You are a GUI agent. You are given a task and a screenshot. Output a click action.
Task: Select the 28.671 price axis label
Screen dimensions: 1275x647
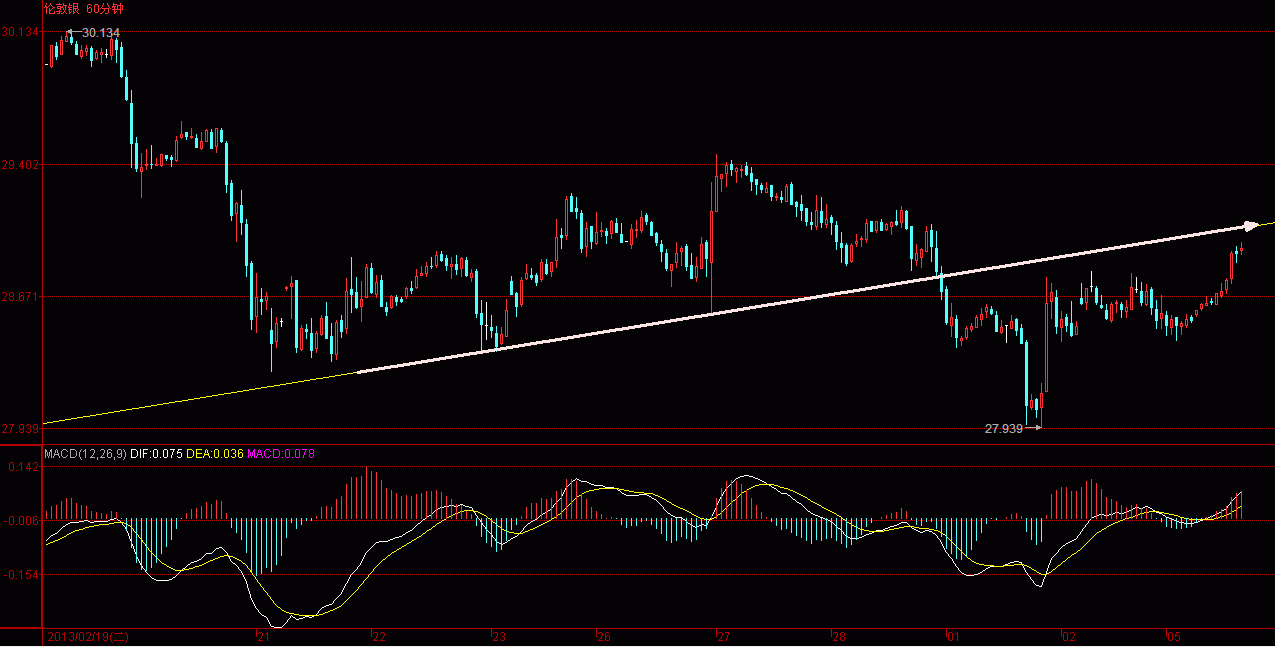(20, 297)
